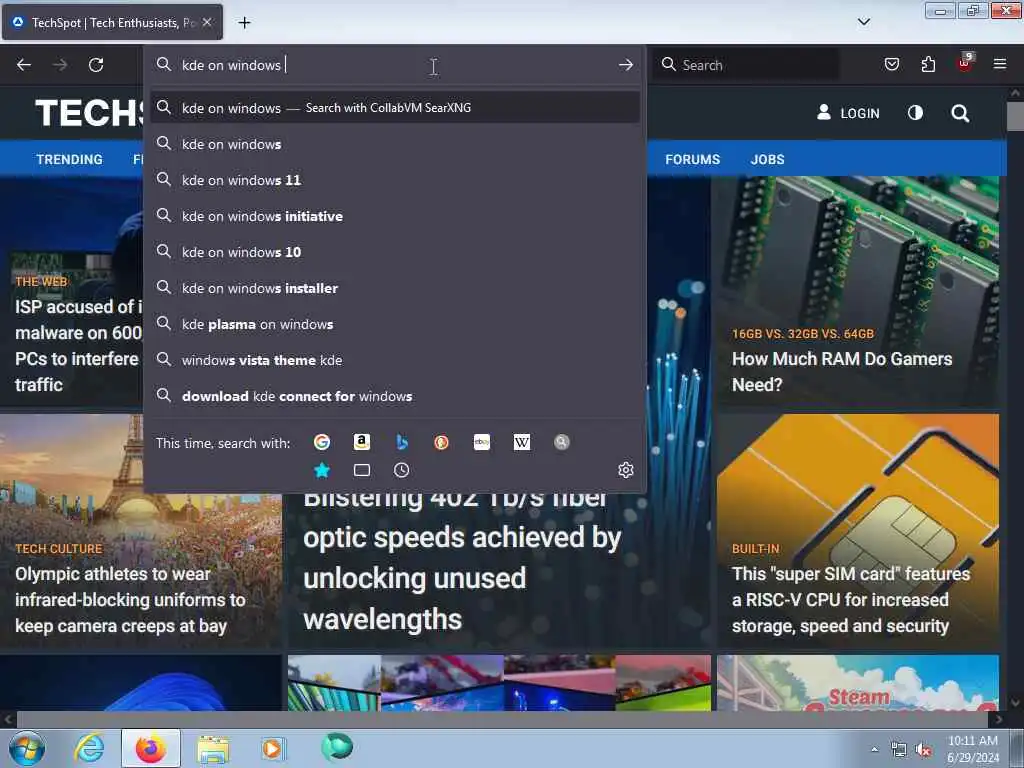Search bookmarks with the star icon
Image resolution: width=1024 pixels, height=768 pixels.
322,470
